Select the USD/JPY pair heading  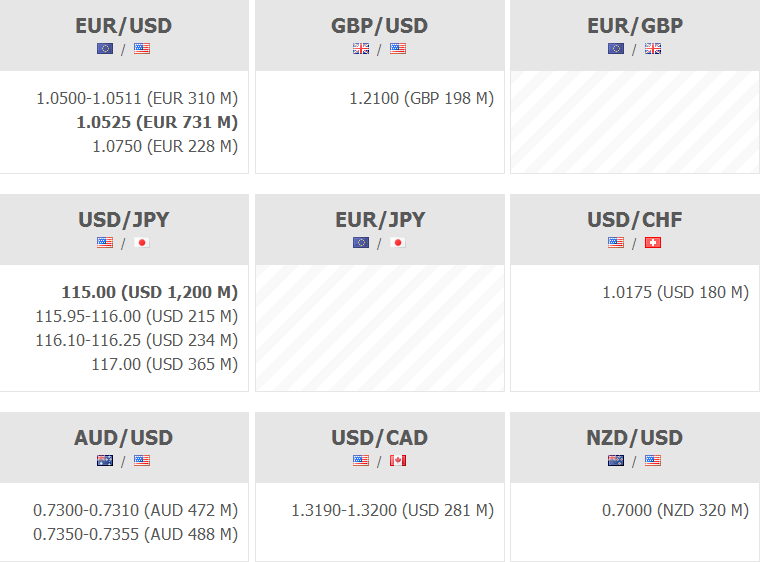(x=124, y=220)
